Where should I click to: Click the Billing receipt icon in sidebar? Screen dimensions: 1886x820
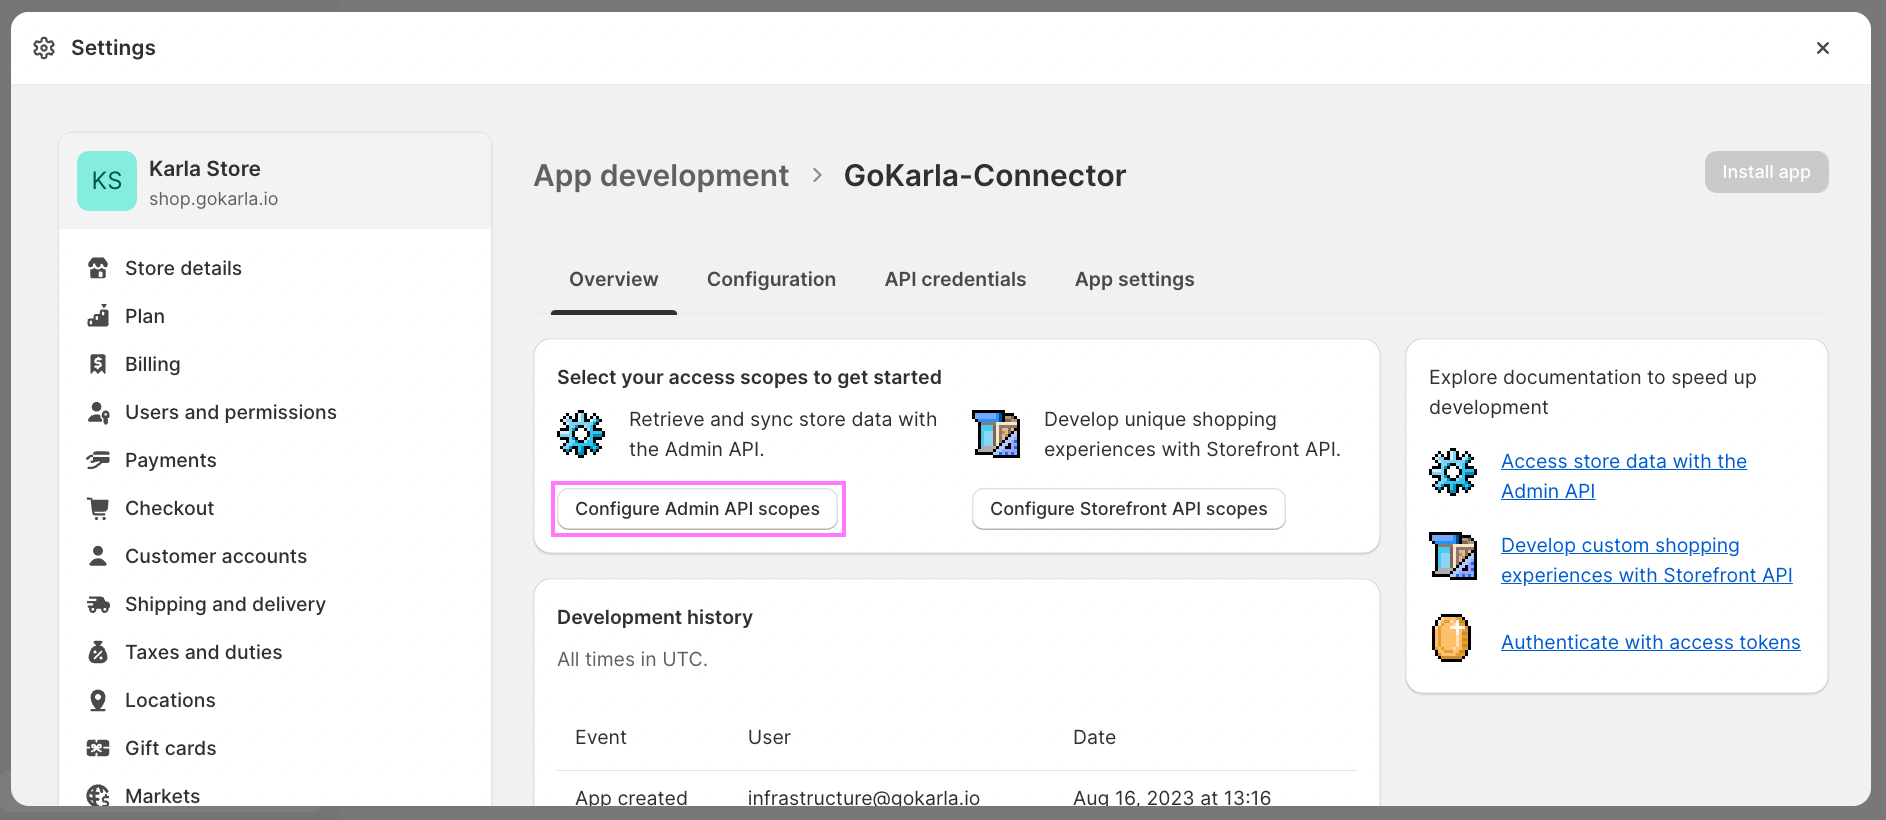point(98,364)
